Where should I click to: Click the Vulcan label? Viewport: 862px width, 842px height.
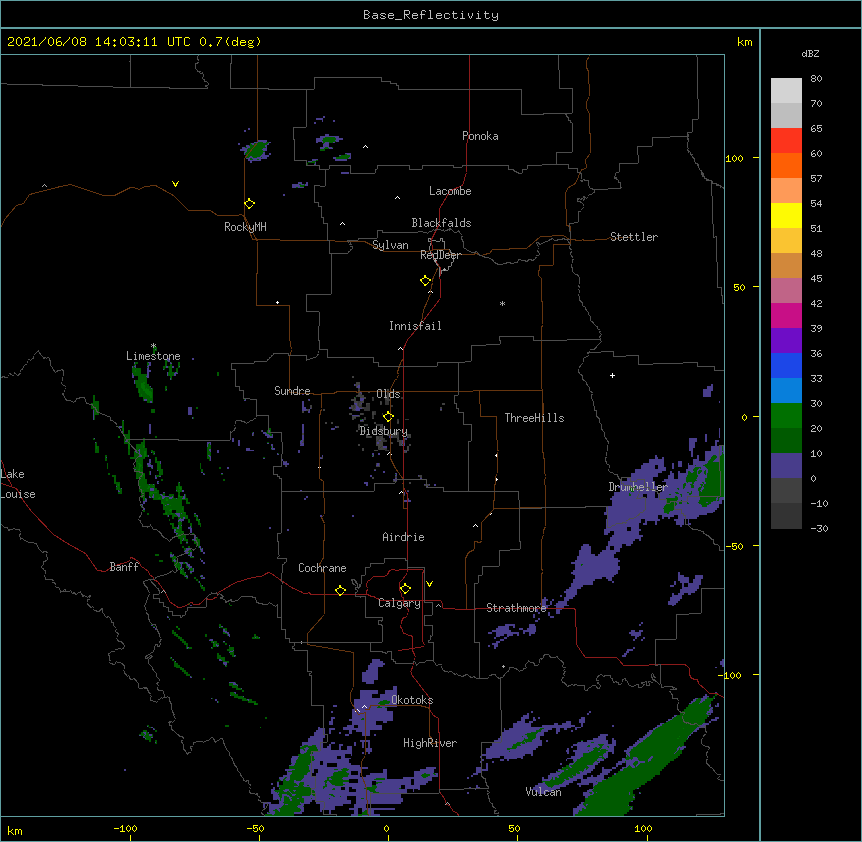[543, 792]
